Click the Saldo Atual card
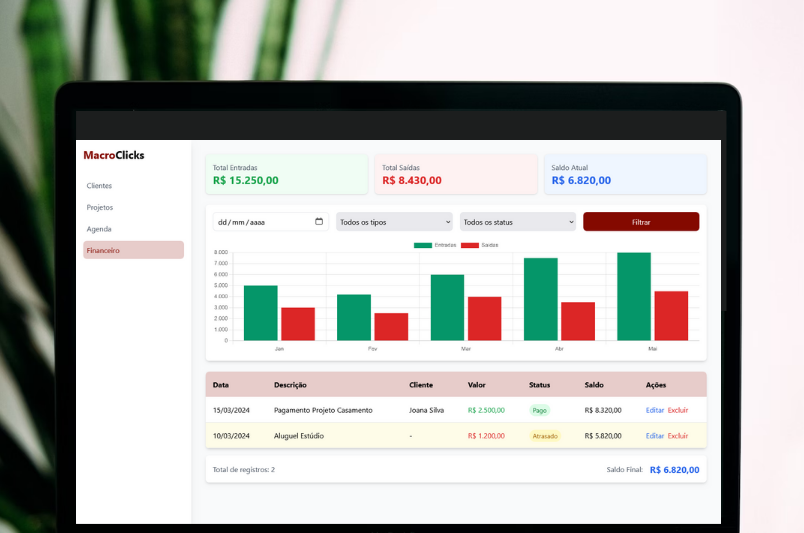This screenshot has height=533, width=804. (x=626, y=174)
